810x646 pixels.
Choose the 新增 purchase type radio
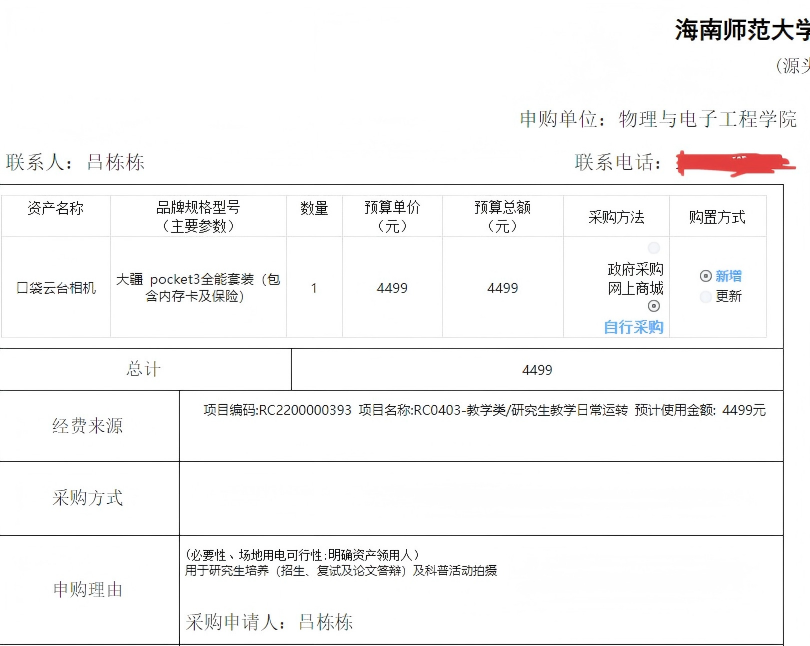pyautogui.click(x=706, y=276)
